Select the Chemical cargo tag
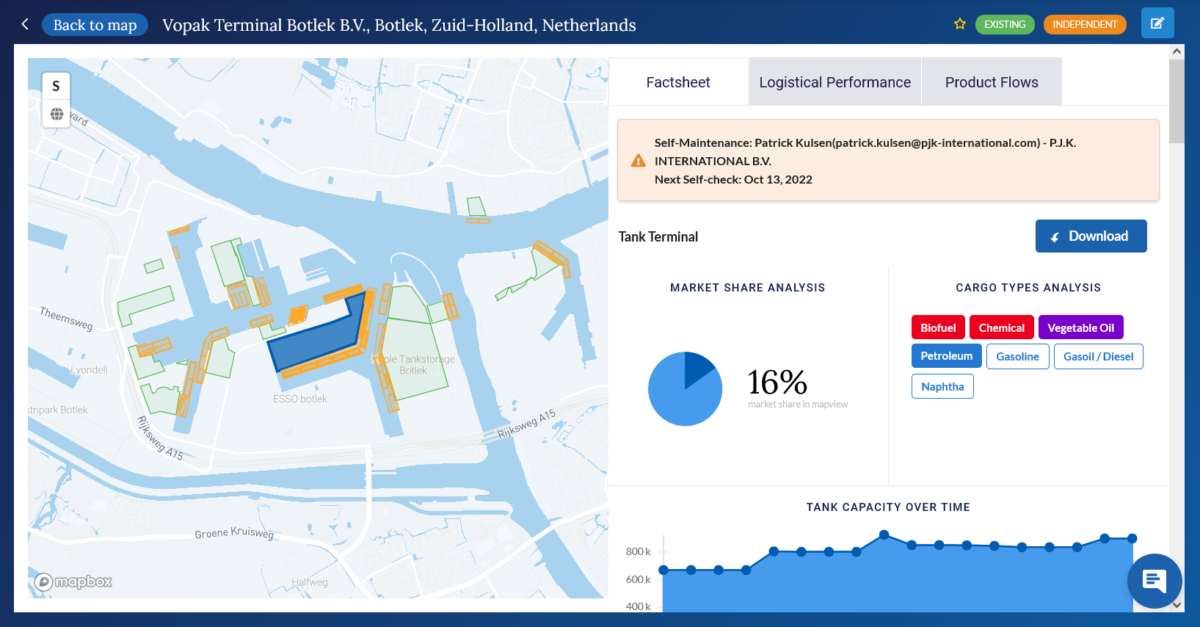Image resolution: width=1200 pixels, height=627 pixels. pyautogui.click(x=1002, y=327)
